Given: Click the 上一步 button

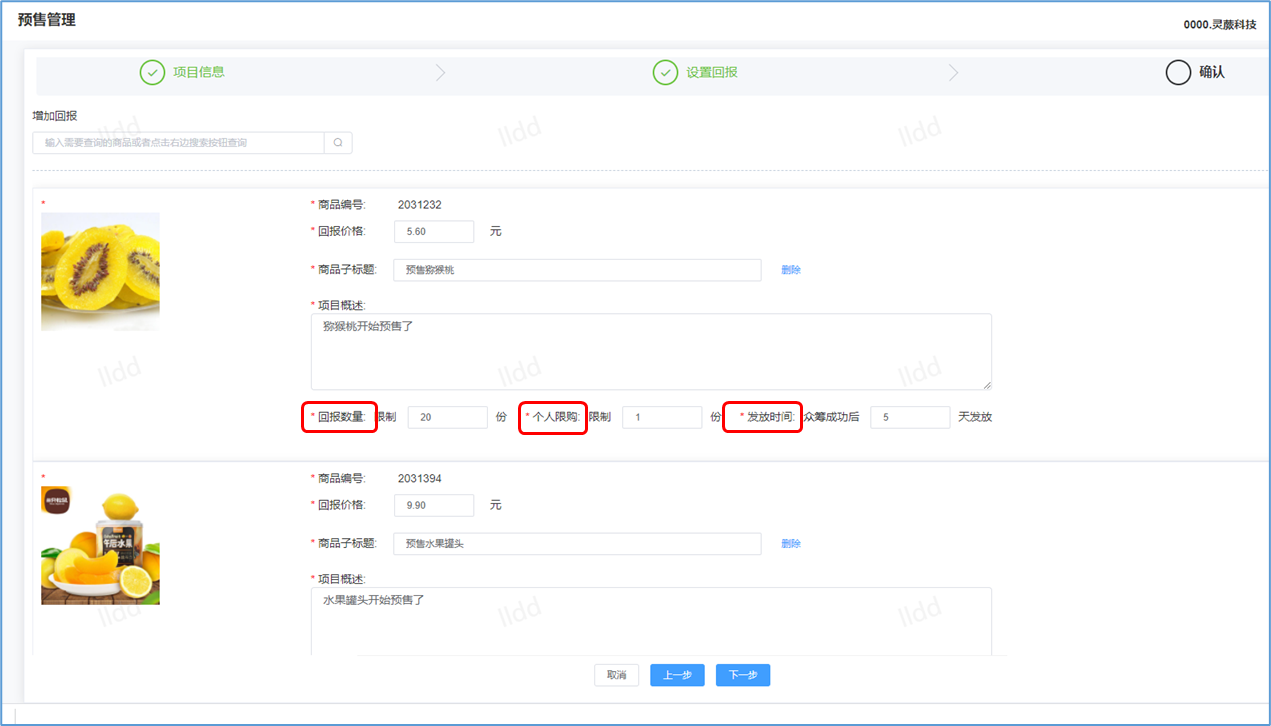Looking at the screenshot, I should tap(677, 675).
